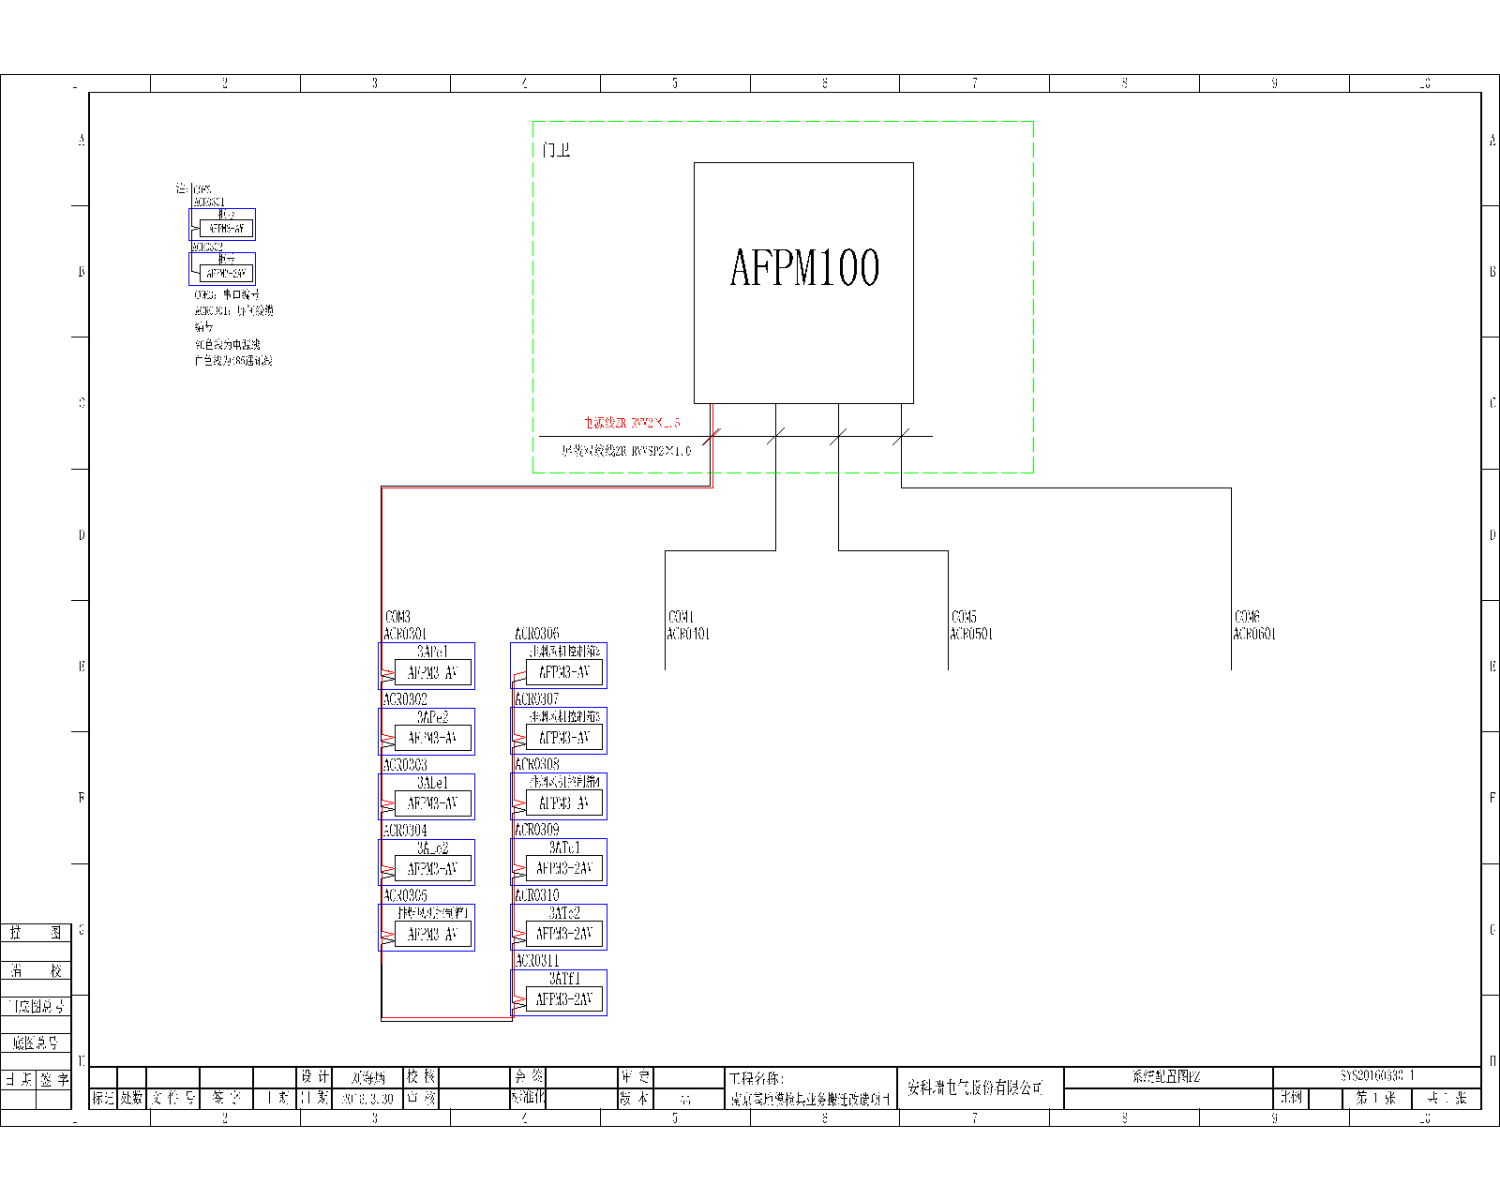Select the 3ATe2 AFPM3-2AV module box

pyautogui.click(x=559, y=927)
